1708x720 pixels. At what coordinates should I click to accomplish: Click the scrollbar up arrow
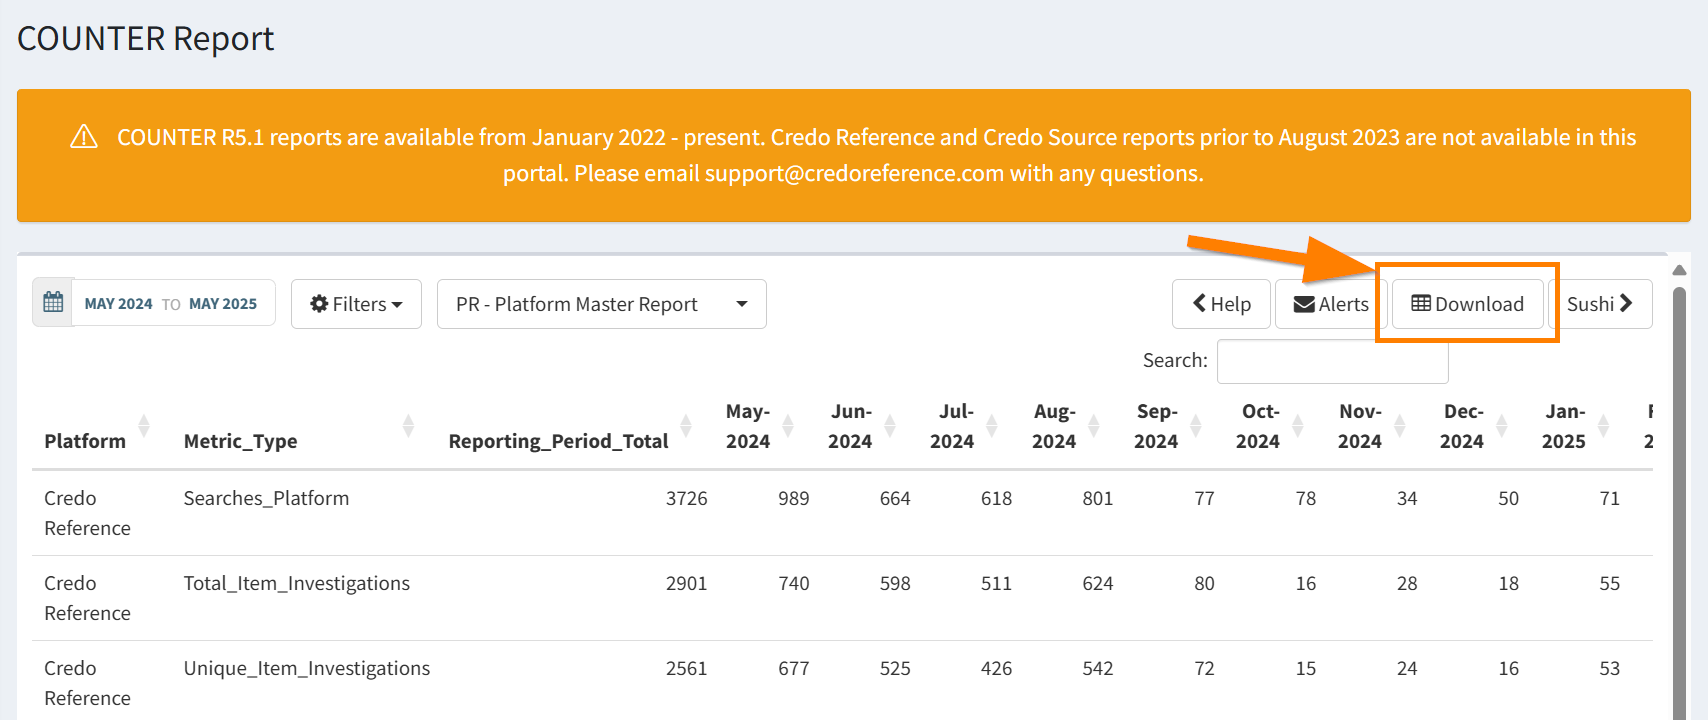1679,270
